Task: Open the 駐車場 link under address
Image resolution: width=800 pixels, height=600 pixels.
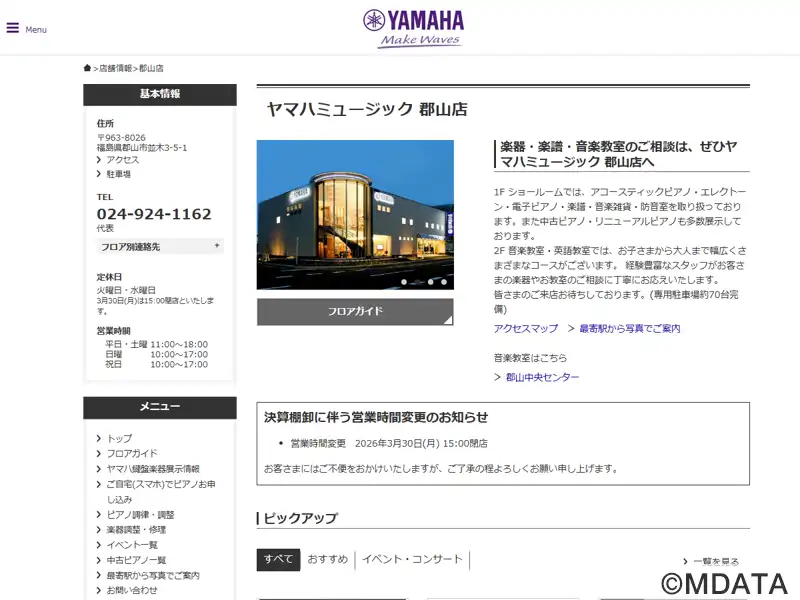Action: 118,174
